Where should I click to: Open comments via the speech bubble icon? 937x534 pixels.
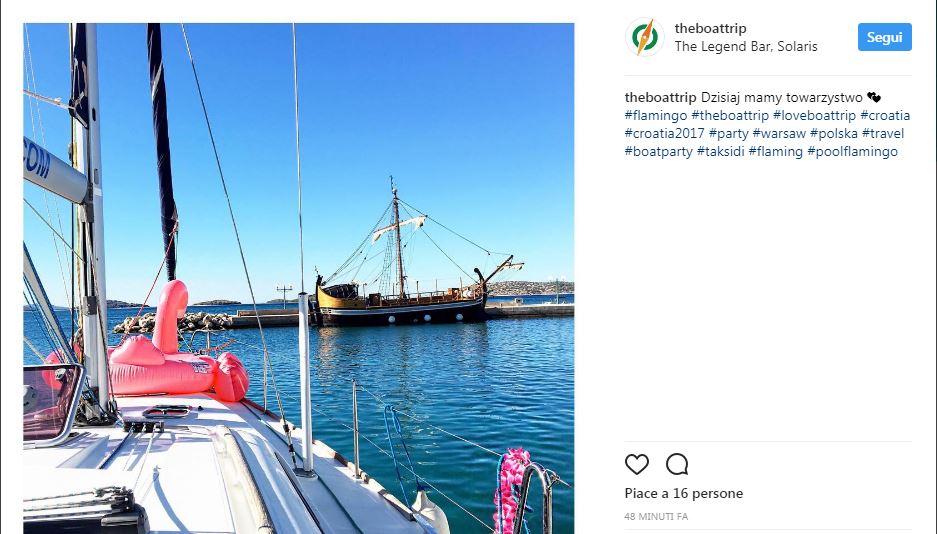pos(677,464)
